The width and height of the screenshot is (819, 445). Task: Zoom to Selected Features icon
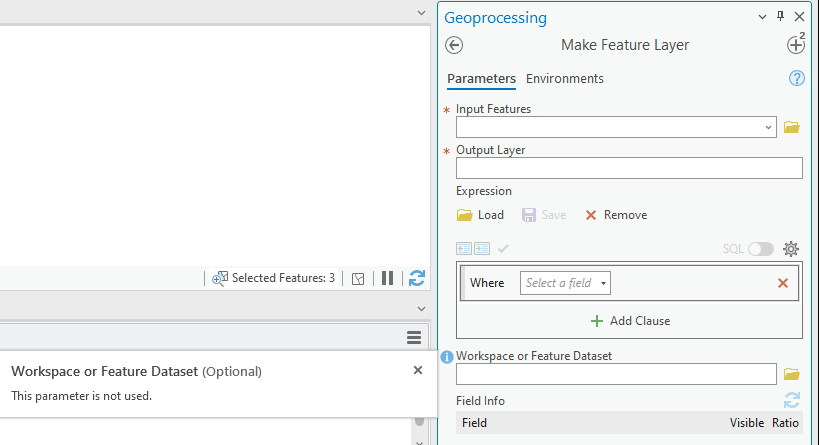[x=221, y=278]
